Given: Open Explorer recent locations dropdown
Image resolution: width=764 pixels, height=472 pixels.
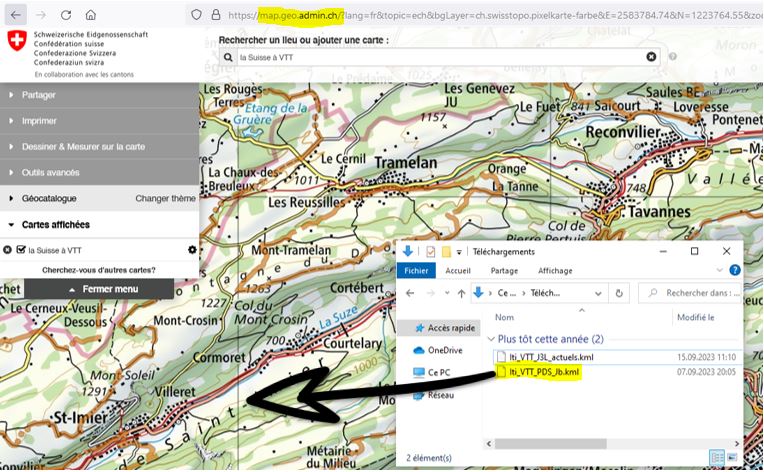Looking at the screenshot, I should pyautogui.click(x=447, y=293).
